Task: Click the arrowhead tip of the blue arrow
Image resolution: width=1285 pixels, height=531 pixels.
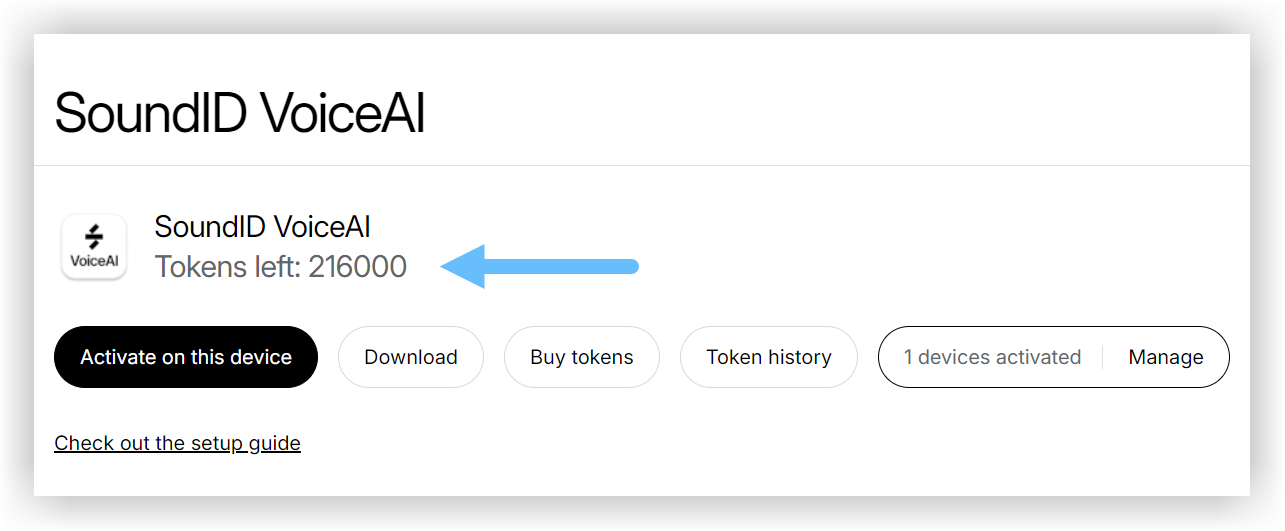Action: coord(446,266)
